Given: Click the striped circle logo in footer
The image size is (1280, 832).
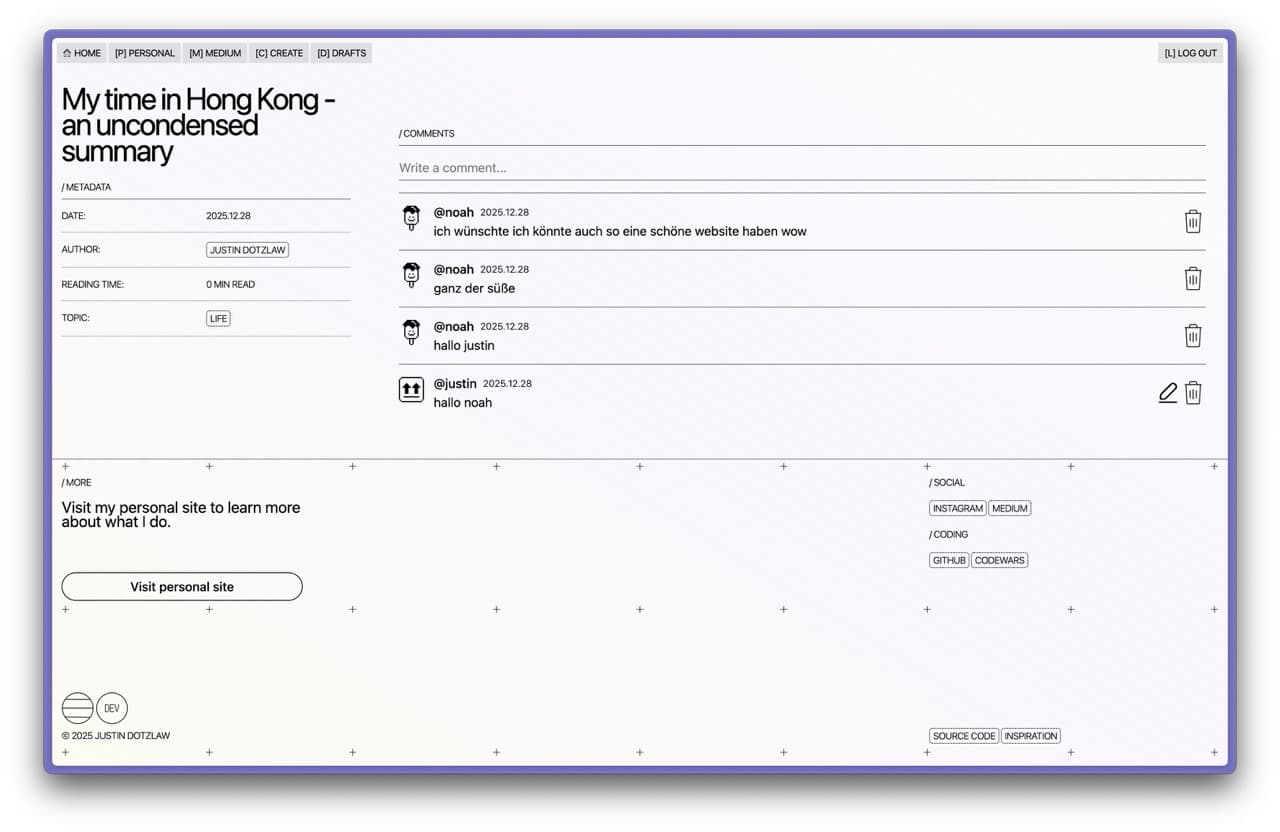Looking at the screenshot, I should click(x=78, y=708).
